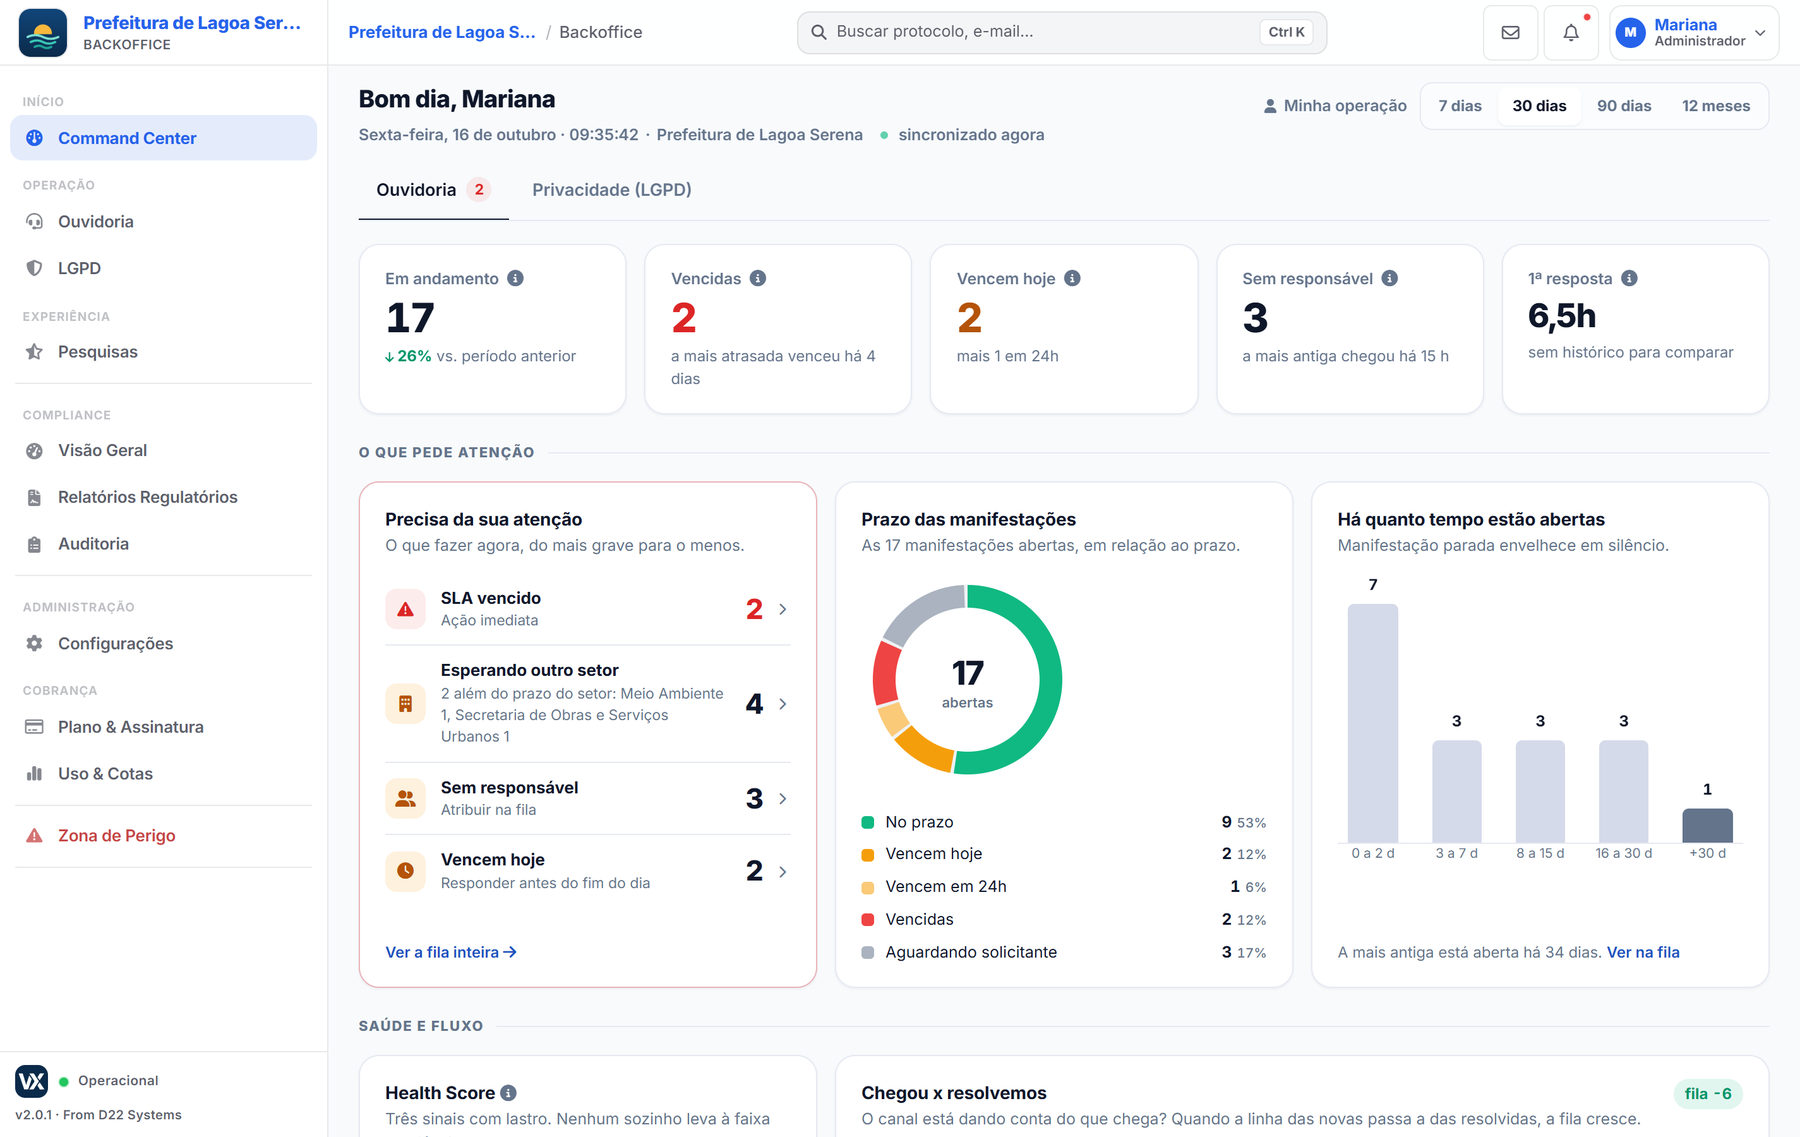Image resolution: width=1800 pixels, height=1137 pixels.
Task: Click the Vencidas info icon
Action: click(758, 278)
